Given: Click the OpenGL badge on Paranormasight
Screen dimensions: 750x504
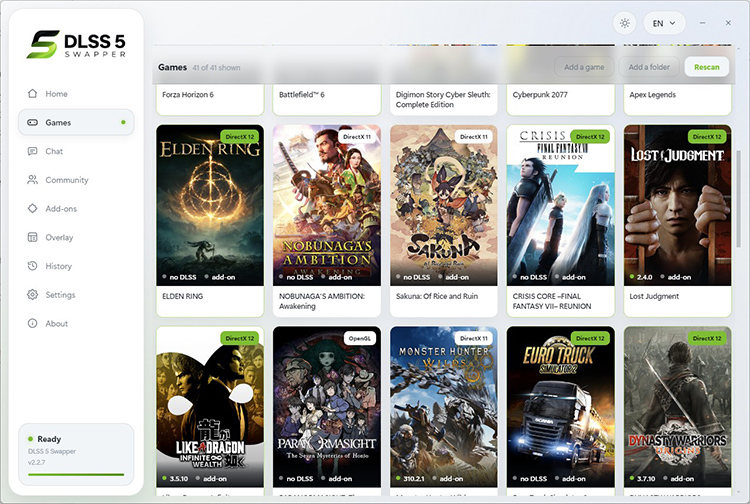Looking at the screenshot, I should pyautogui.click(x=360, y=339).
